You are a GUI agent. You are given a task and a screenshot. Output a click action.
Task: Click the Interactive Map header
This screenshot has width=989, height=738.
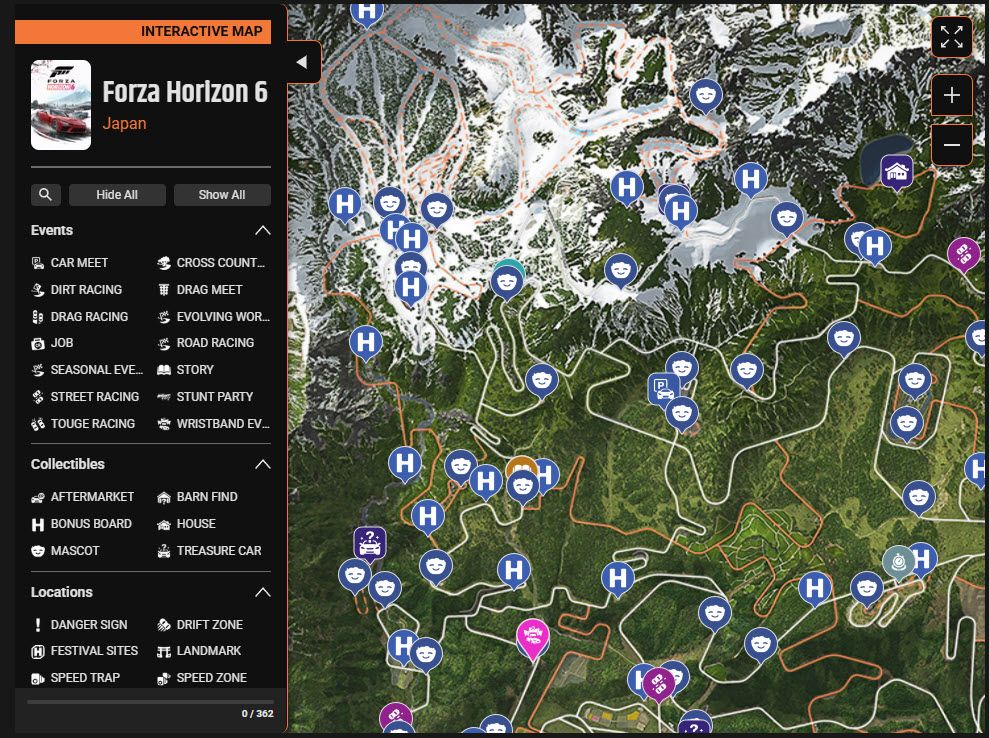[143, 32]
